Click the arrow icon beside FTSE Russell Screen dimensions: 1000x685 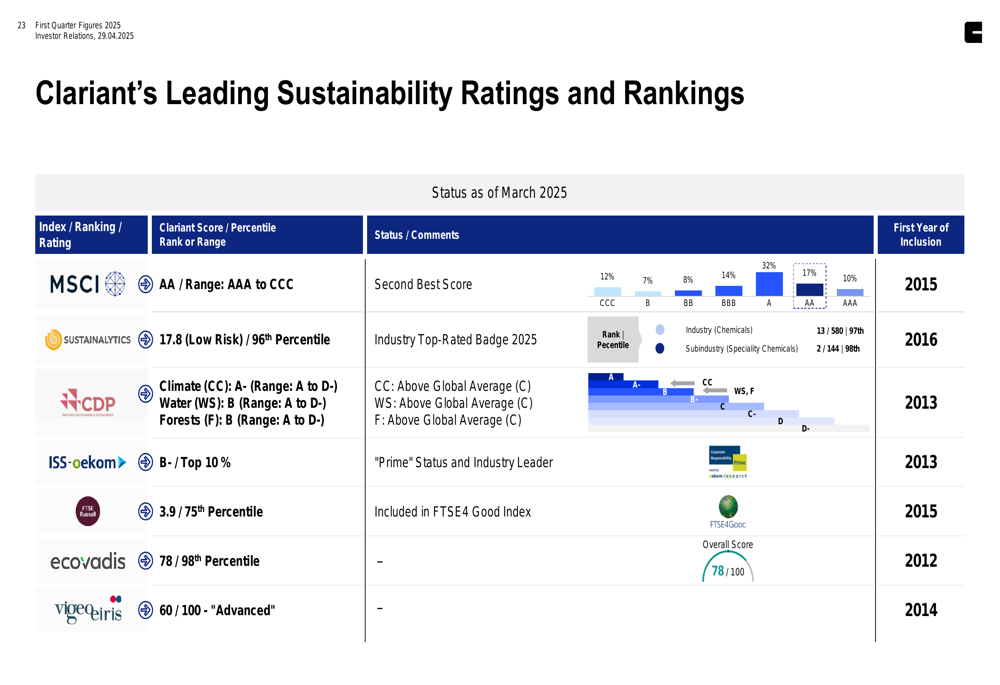145,511
